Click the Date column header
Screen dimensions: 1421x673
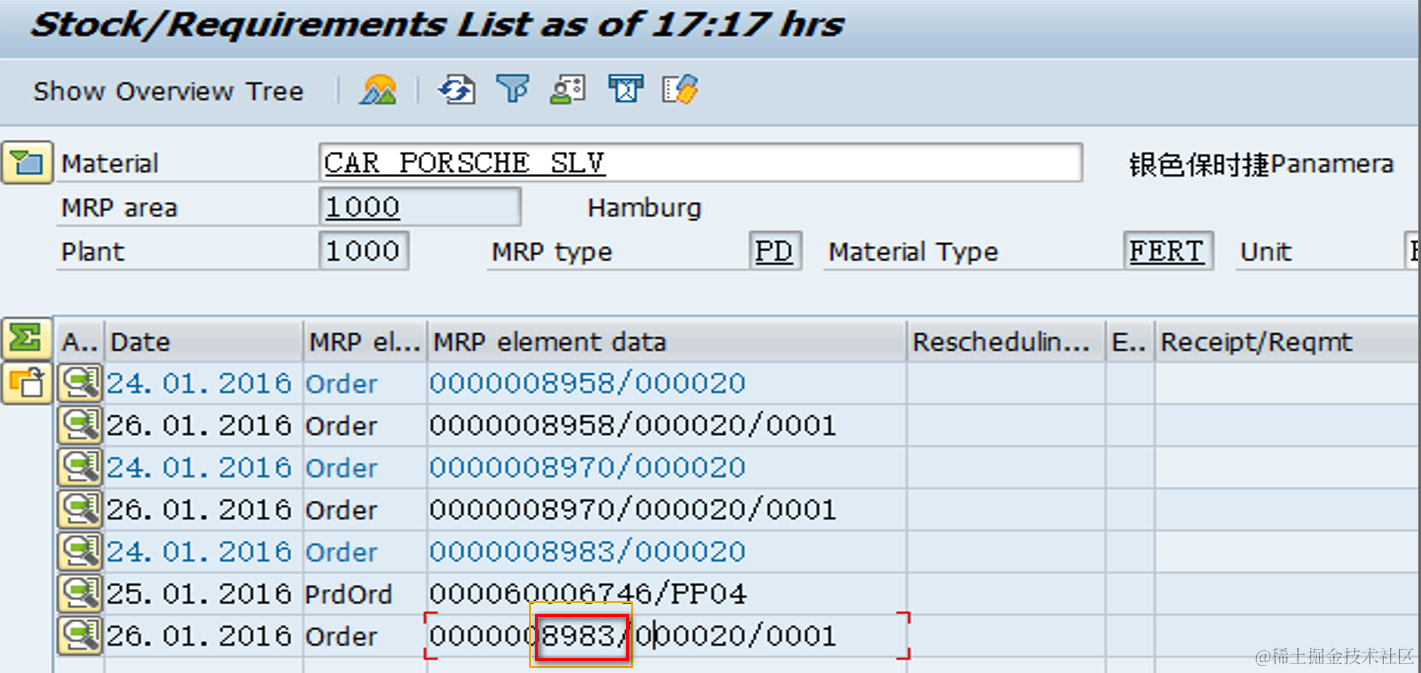(204, 342)
